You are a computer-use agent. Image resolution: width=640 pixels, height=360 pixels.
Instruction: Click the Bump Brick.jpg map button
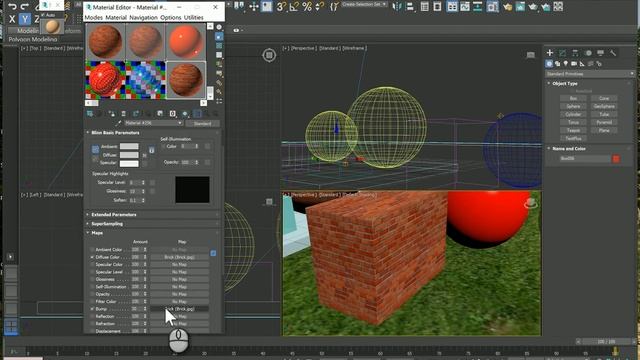180,309
